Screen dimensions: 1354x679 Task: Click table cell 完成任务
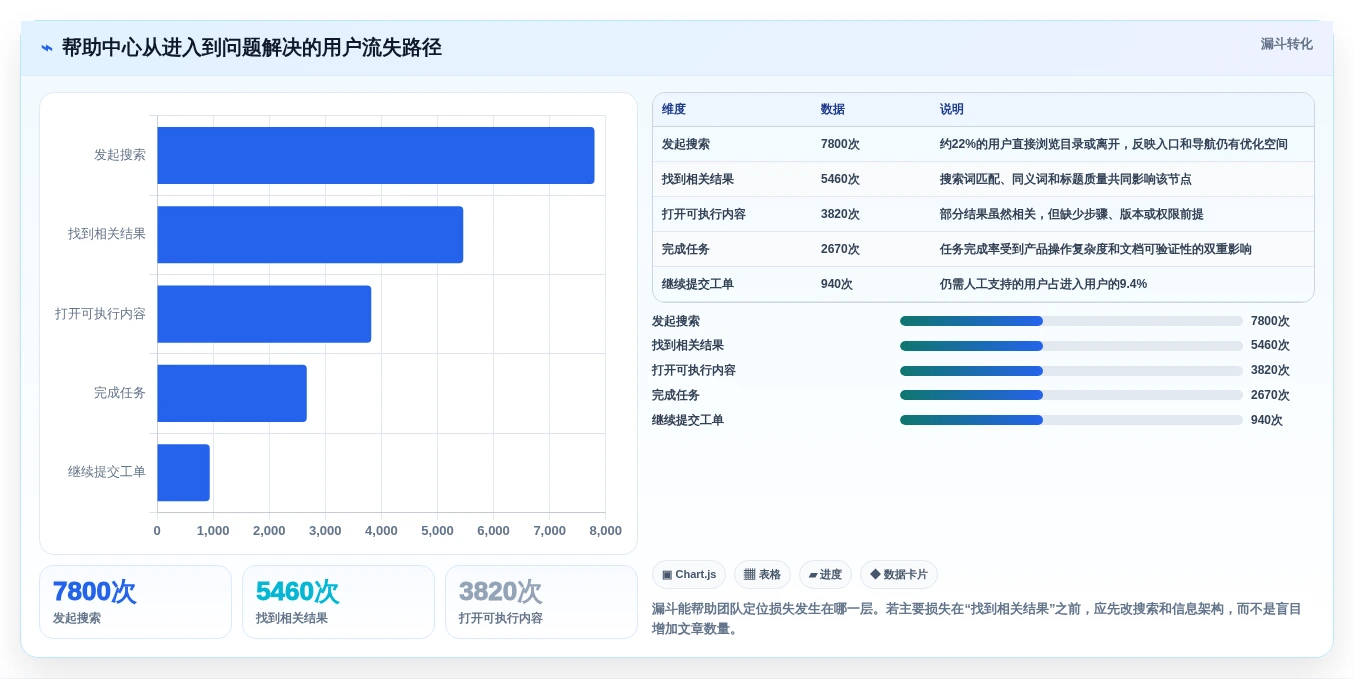pyautogui.click(x=686, y=249)
